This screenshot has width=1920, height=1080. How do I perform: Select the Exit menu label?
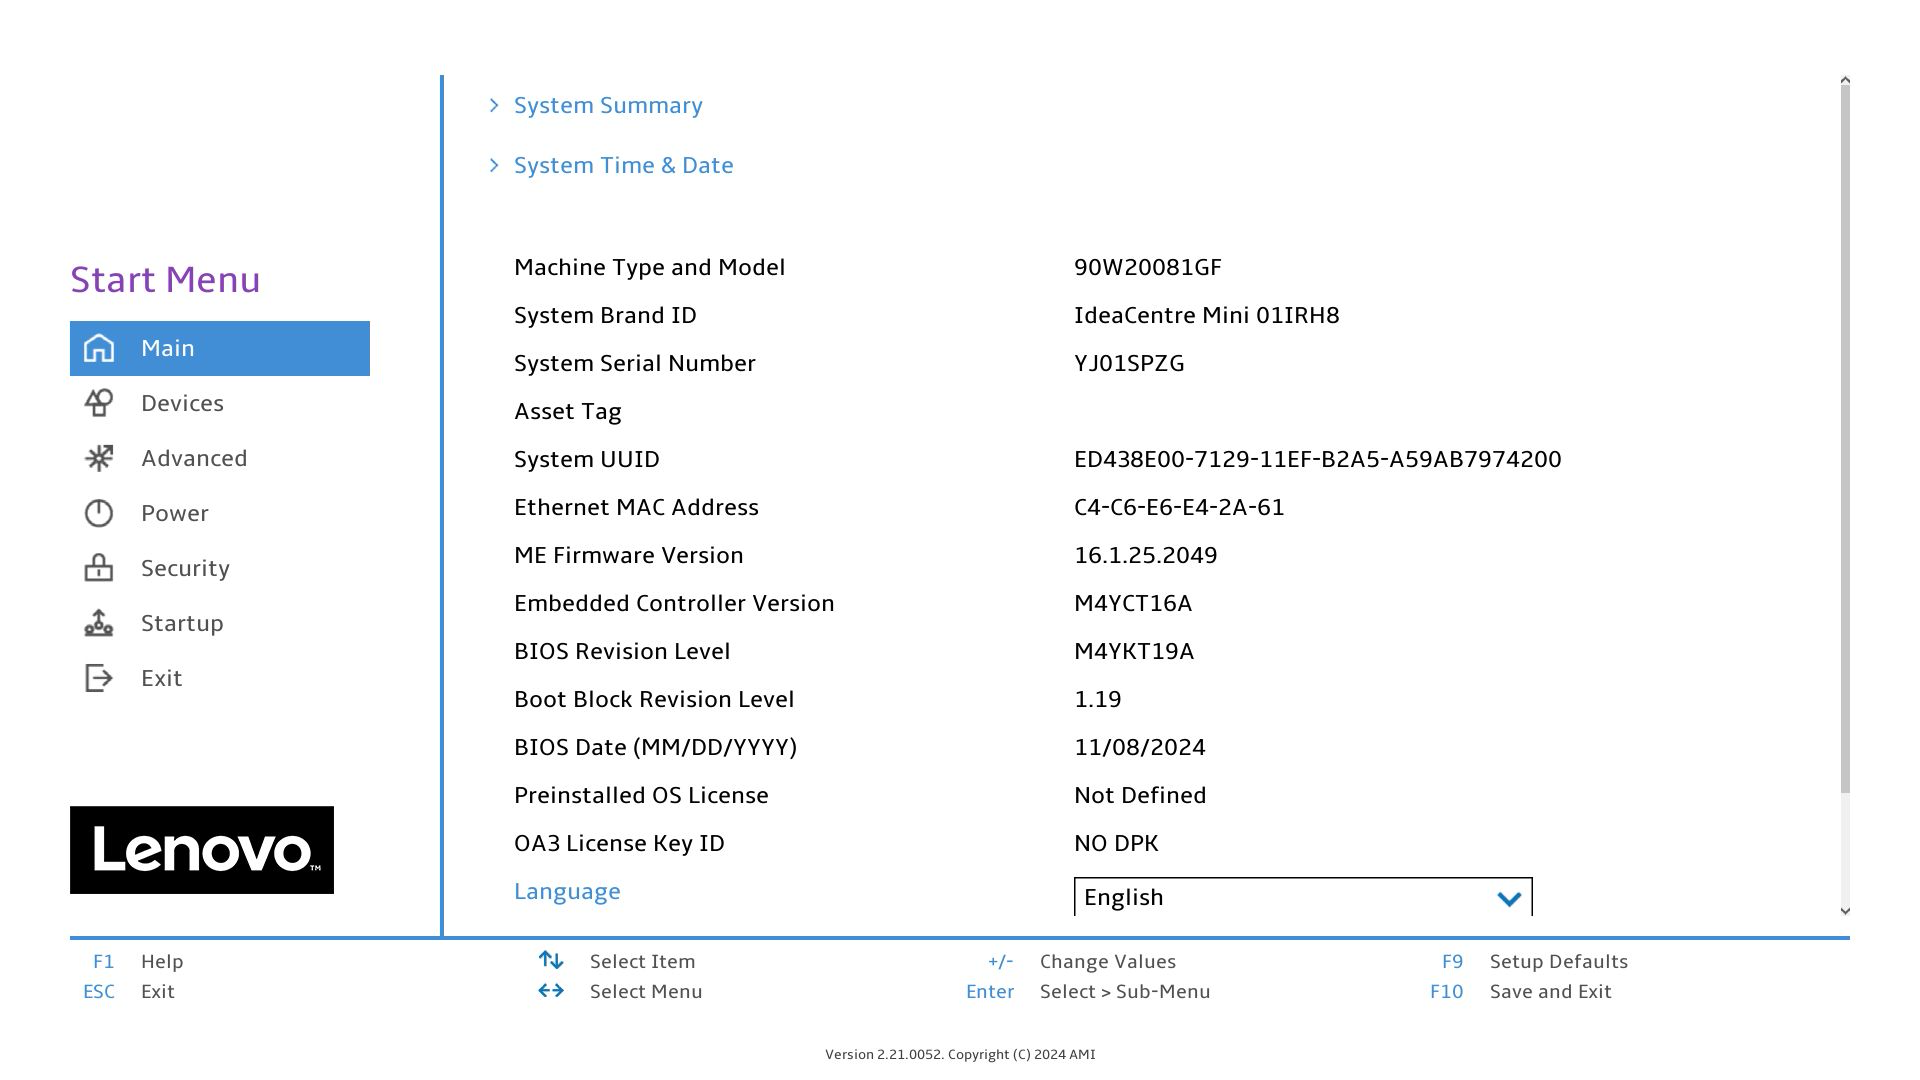coord(161,678)
